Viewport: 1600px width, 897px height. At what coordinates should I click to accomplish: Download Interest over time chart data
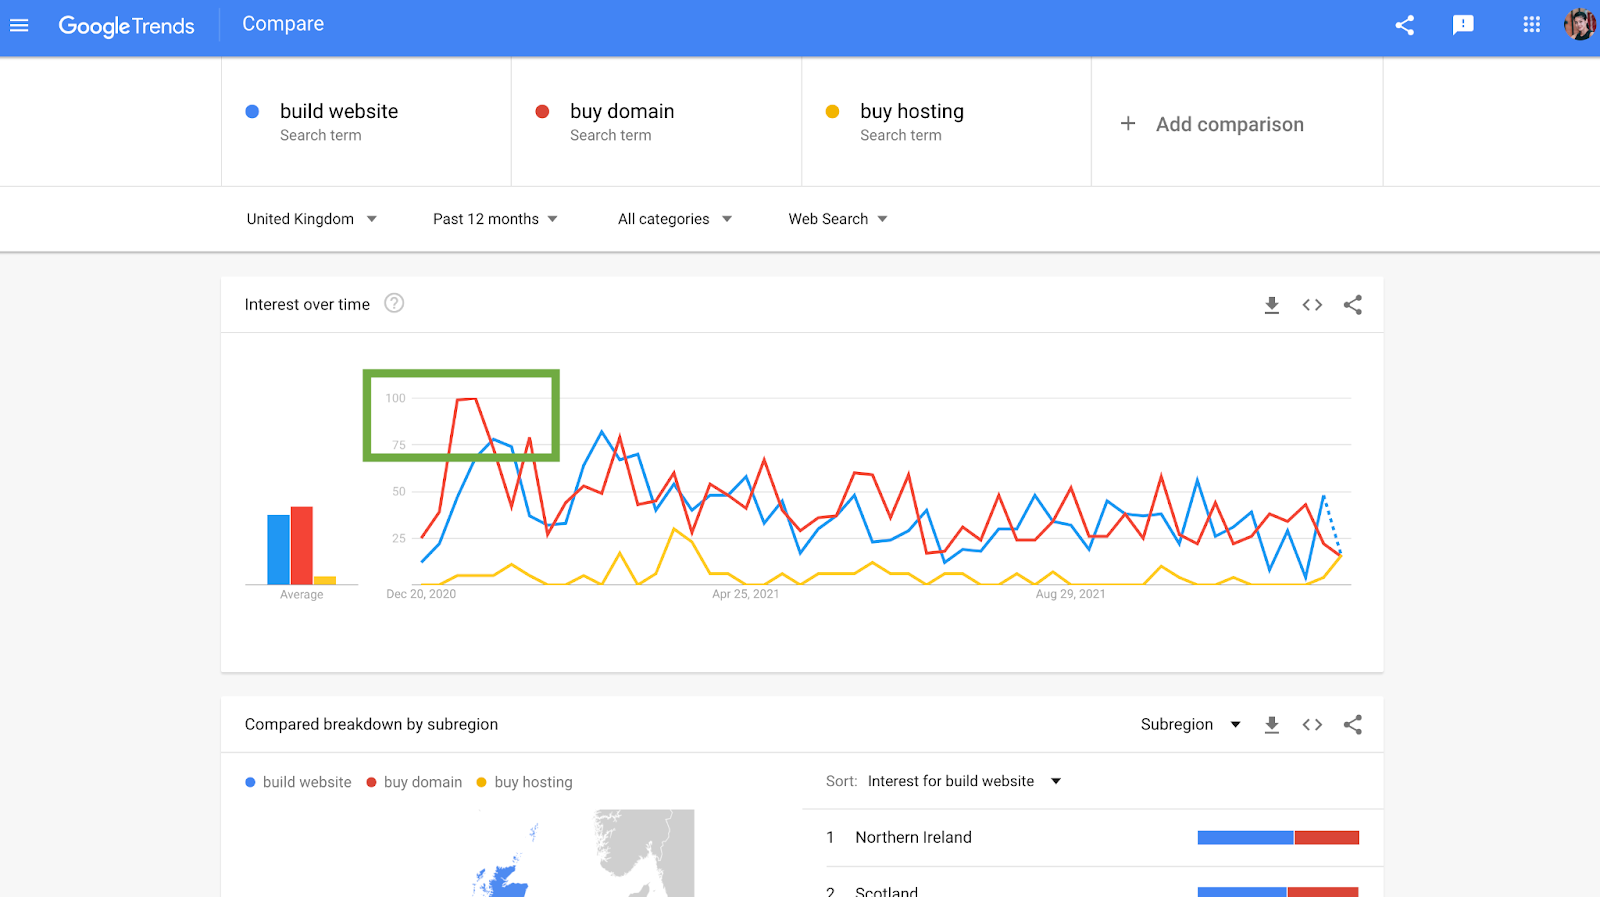(x=1271, y=305)
